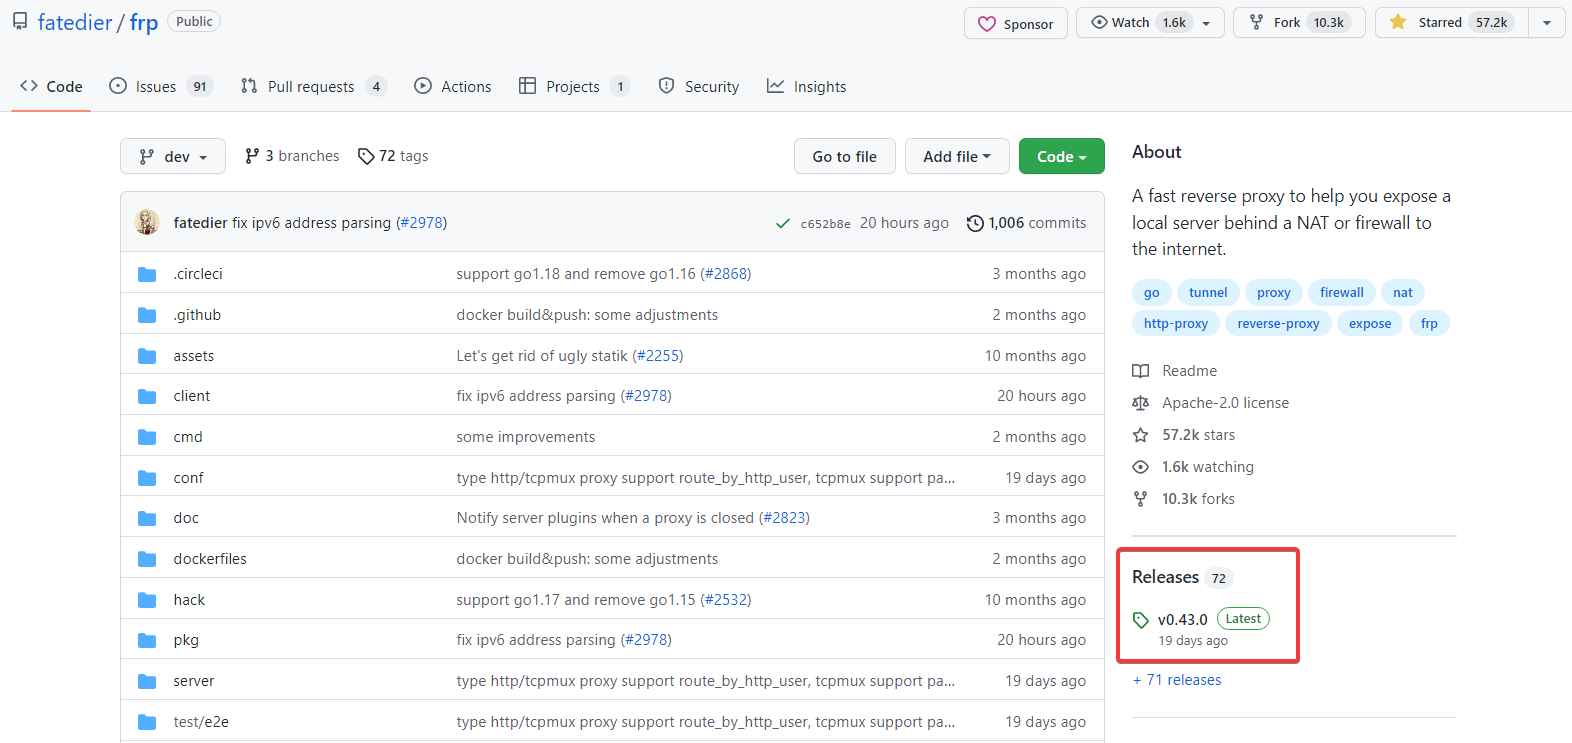Open the dockerfiles directory name
Screen dimensions: 1572x743
[210, 559]
